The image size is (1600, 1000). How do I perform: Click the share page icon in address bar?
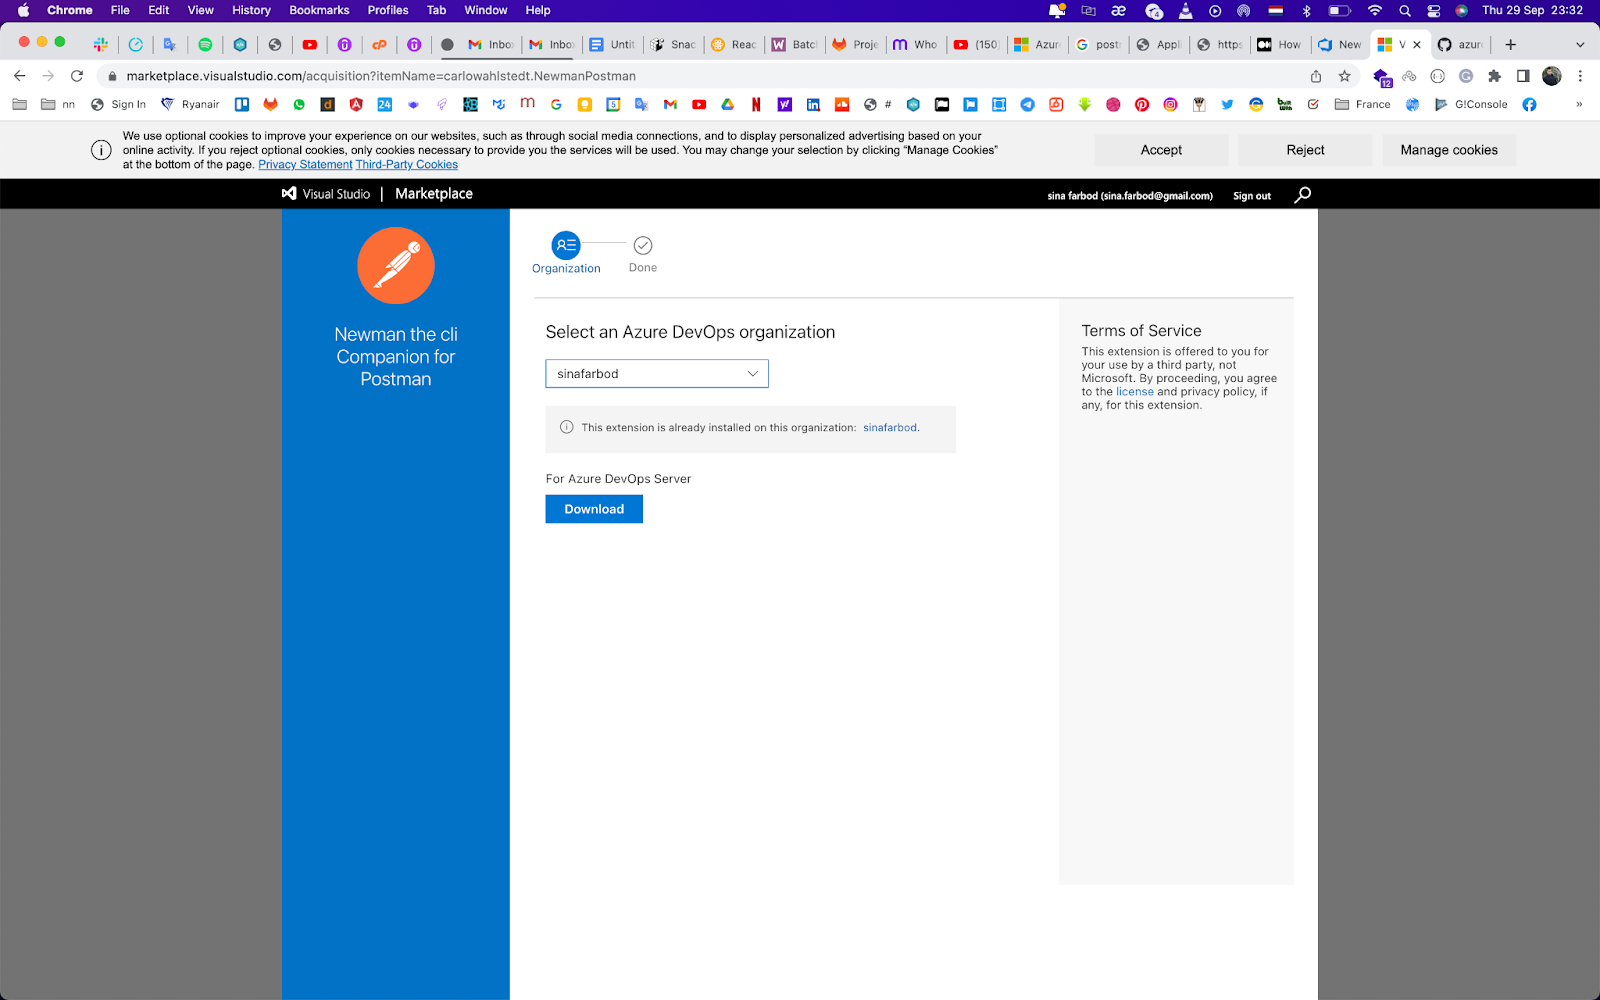[x=1316, y=76]
